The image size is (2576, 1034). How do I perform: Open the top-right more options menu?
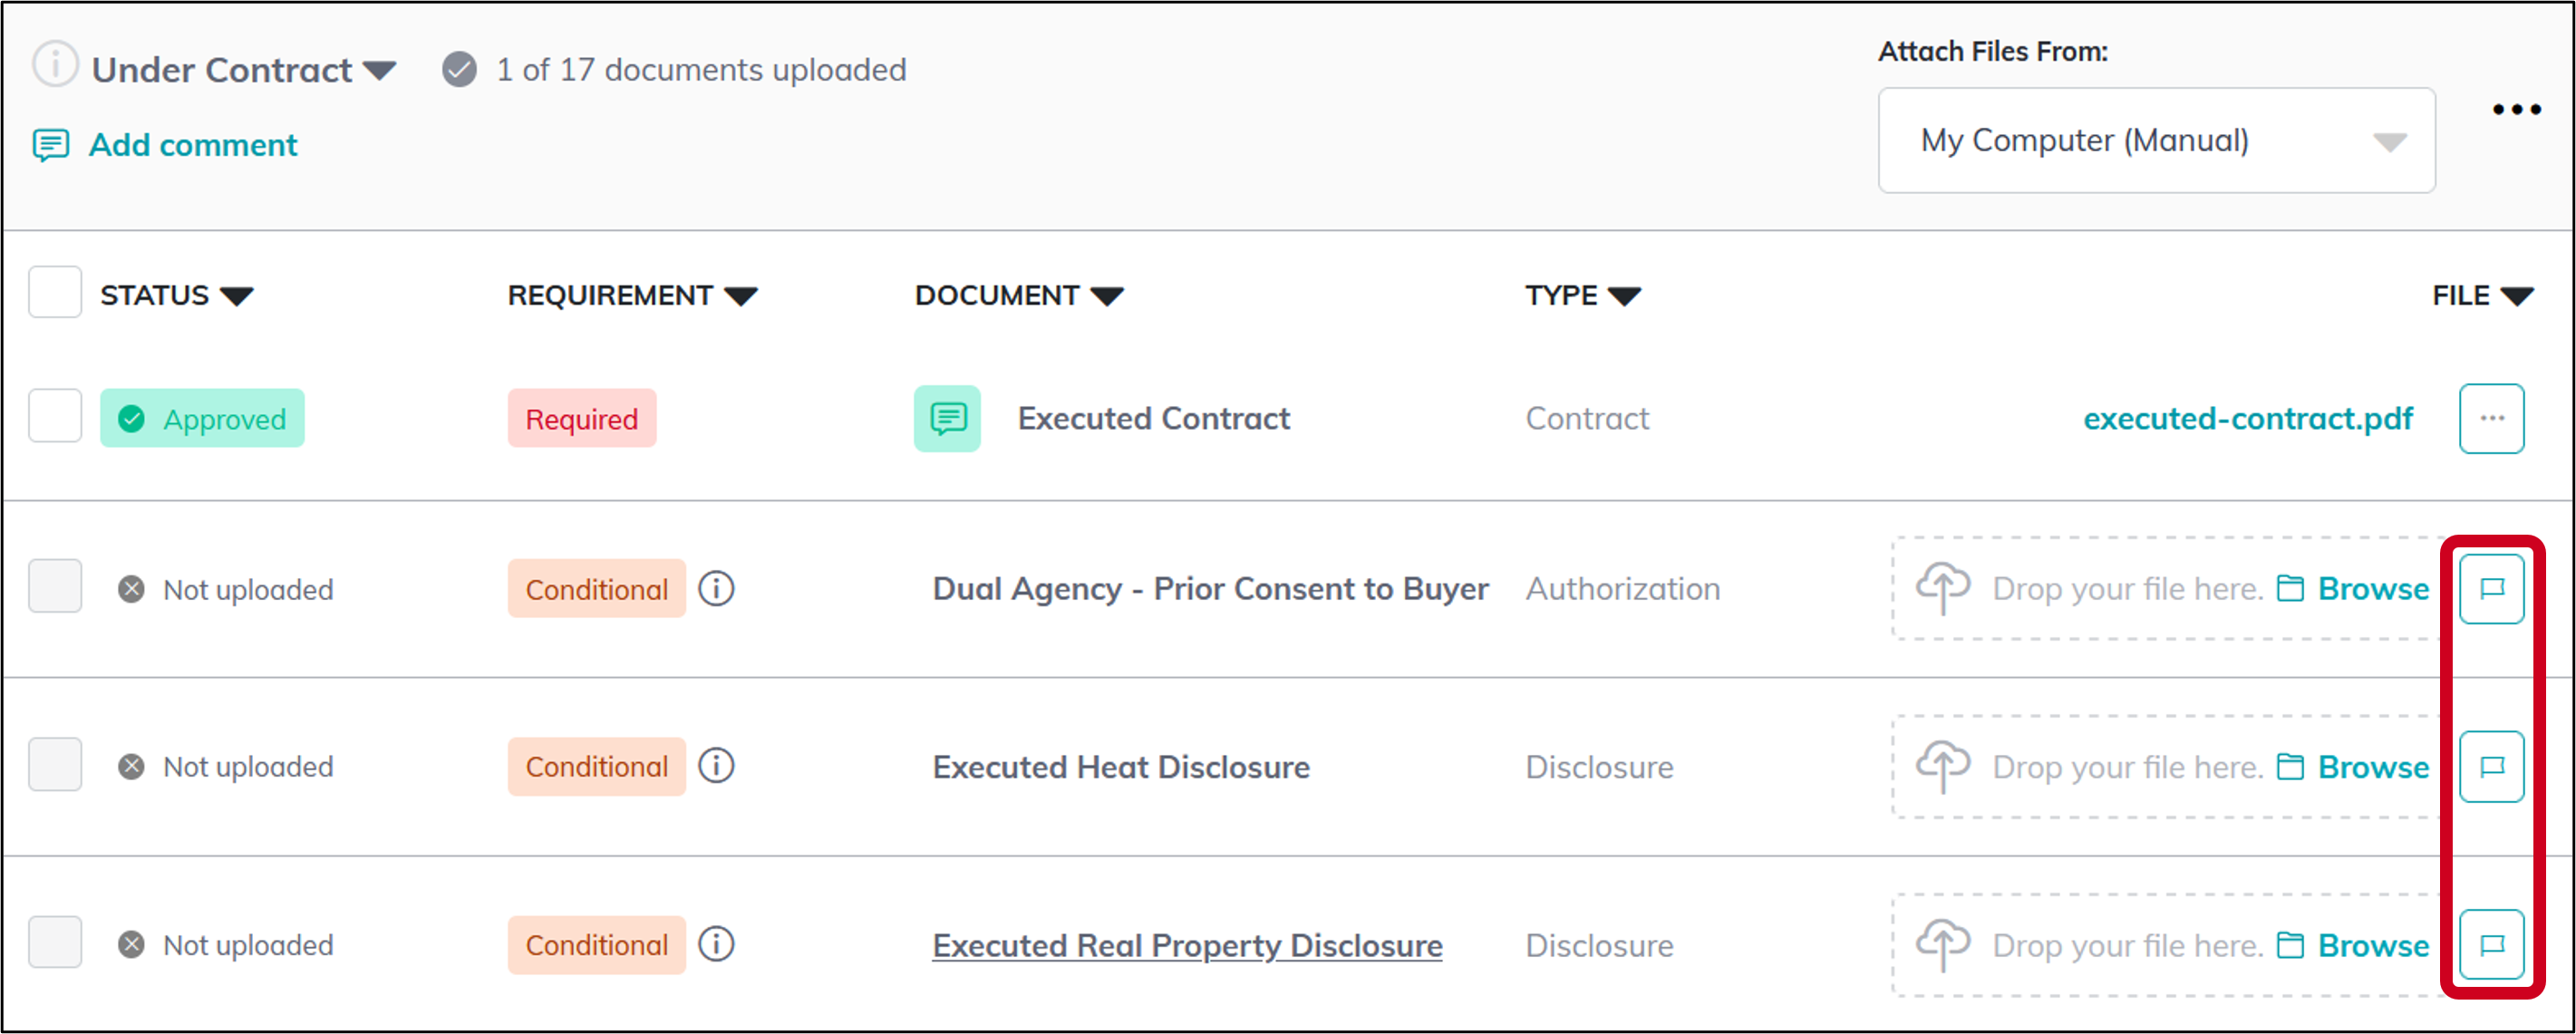pyautogui.click(x=2516, y=109)
